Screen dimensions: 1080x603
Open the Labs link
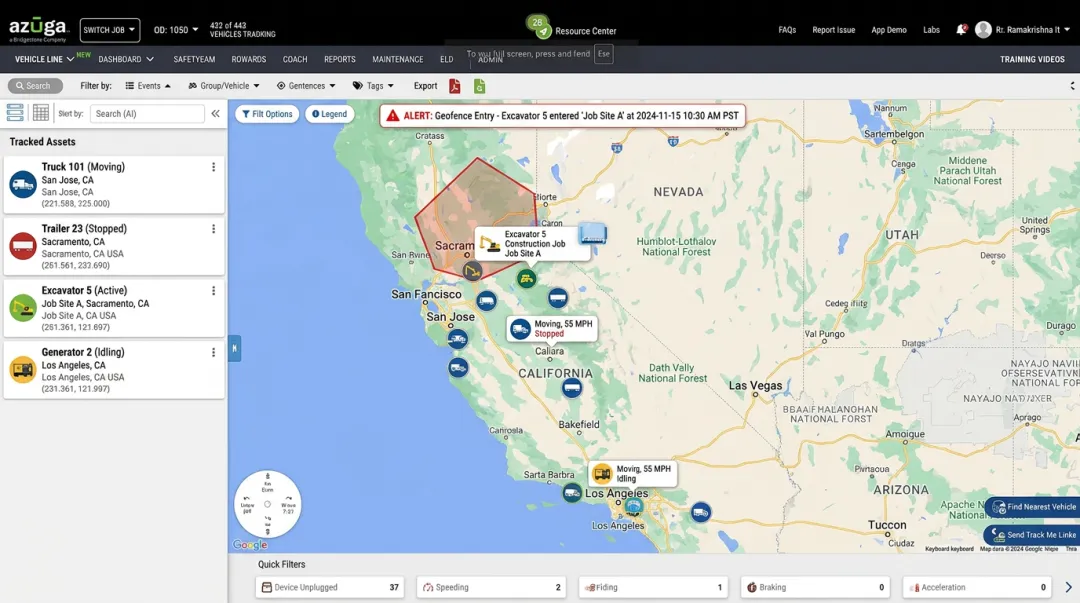click(931, 30)
